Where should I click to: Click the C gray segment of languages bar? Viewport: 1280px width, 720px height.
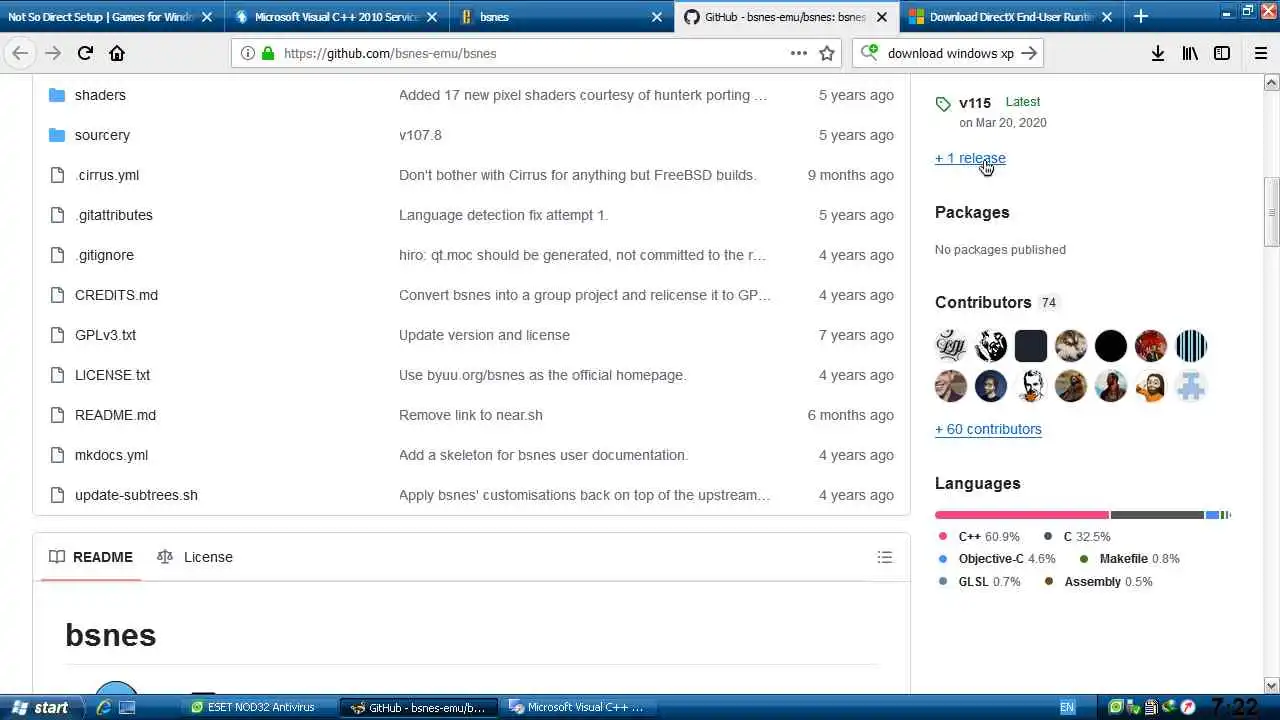coord(1157,515)
